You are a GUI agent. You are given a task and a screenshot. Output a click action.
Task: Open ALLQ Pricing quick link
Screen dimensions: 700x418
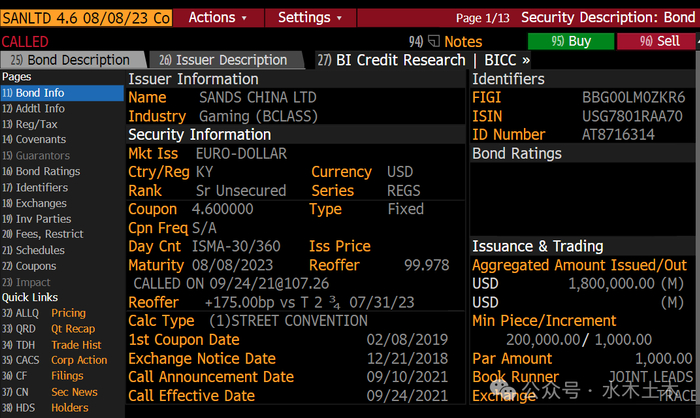[68, 313]
